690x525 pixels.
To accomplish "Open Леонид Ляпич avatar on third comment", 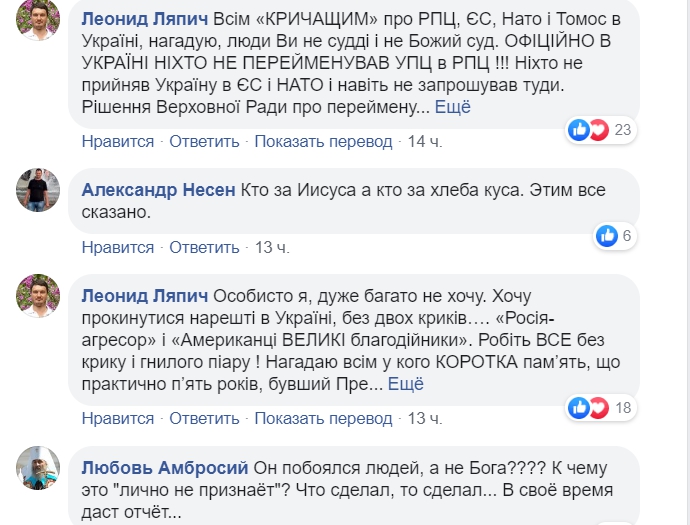I will point(38,296).
